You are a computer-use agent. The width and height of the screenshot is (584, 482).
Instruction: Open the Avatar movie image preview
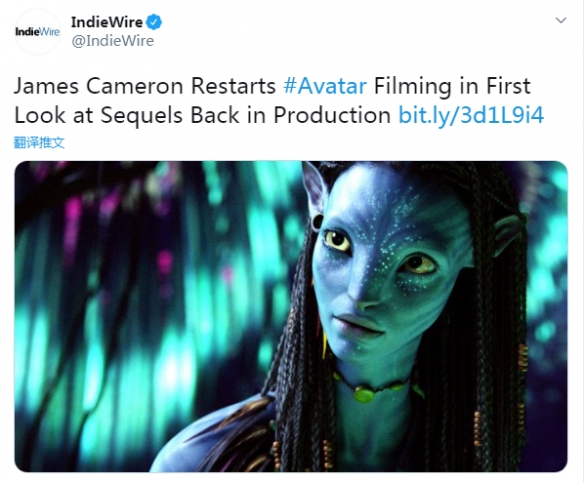[x=291, y=317]
